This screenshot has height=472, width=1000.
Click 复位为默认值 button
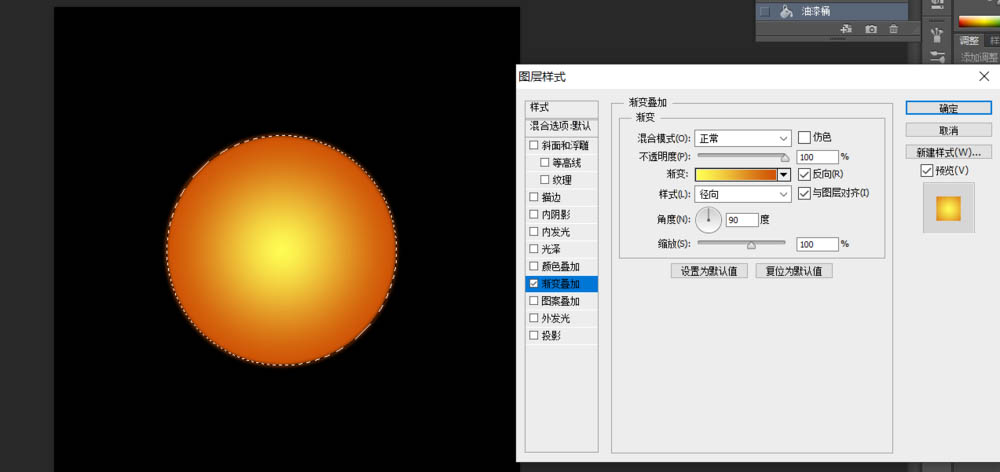click(794, 271)
